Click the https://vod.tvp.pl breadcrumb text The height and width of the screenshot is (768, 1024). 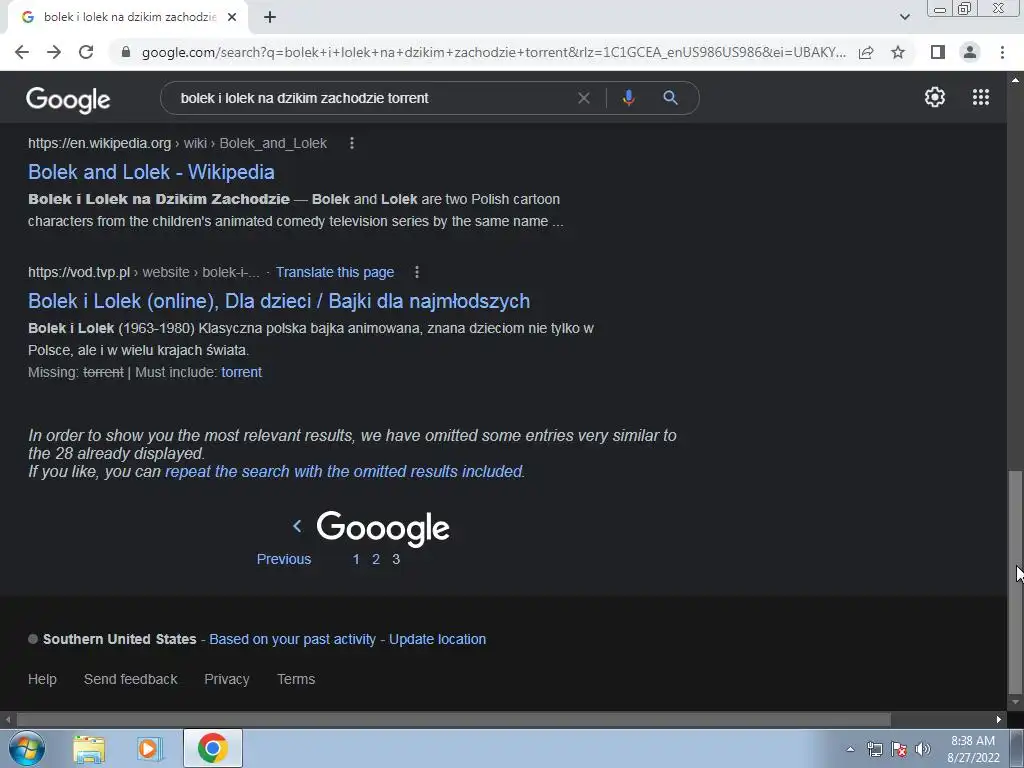[79, 272]
